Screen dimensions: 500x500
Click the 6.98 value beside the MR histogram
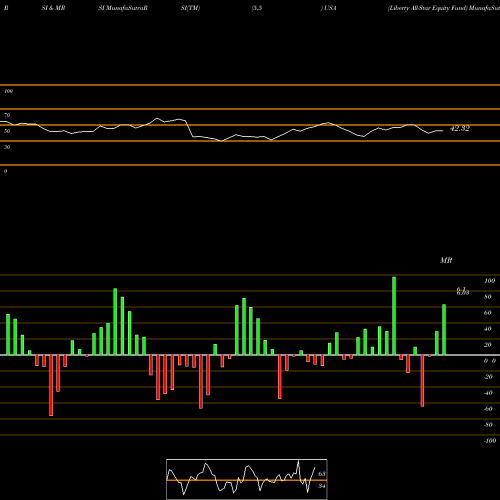click(463, 293)
